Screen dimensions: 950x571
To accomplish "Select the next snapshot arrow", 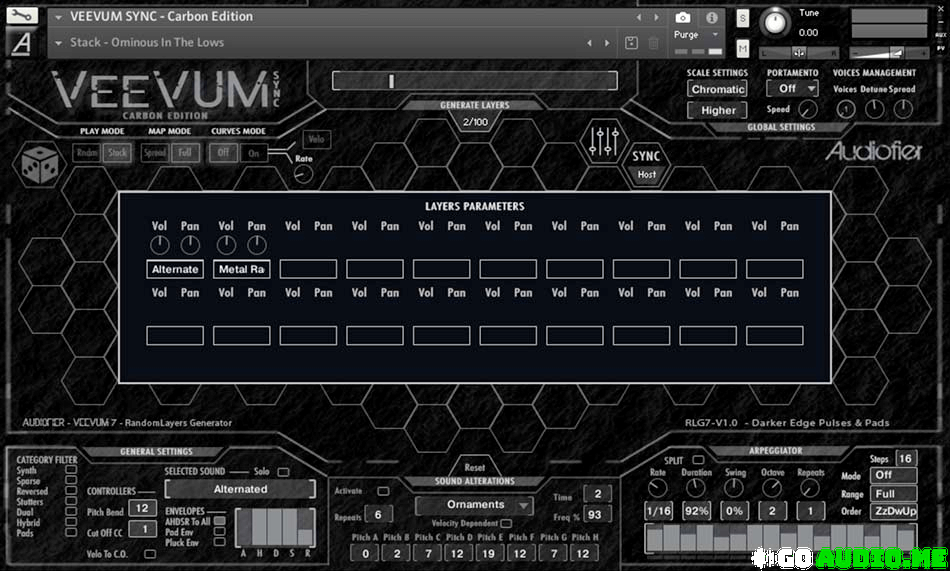I will pyautogui.click(x=607, y=43).
